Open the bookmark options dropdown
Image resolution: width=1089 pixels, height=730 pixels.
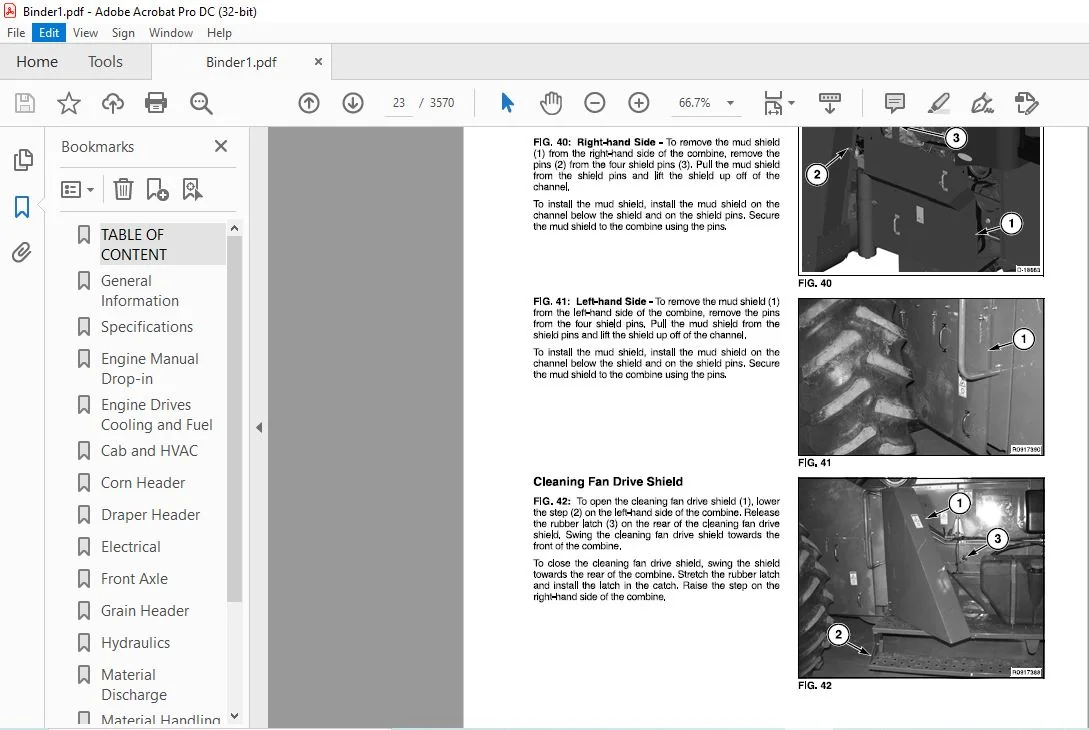click(x=77, y=189)
